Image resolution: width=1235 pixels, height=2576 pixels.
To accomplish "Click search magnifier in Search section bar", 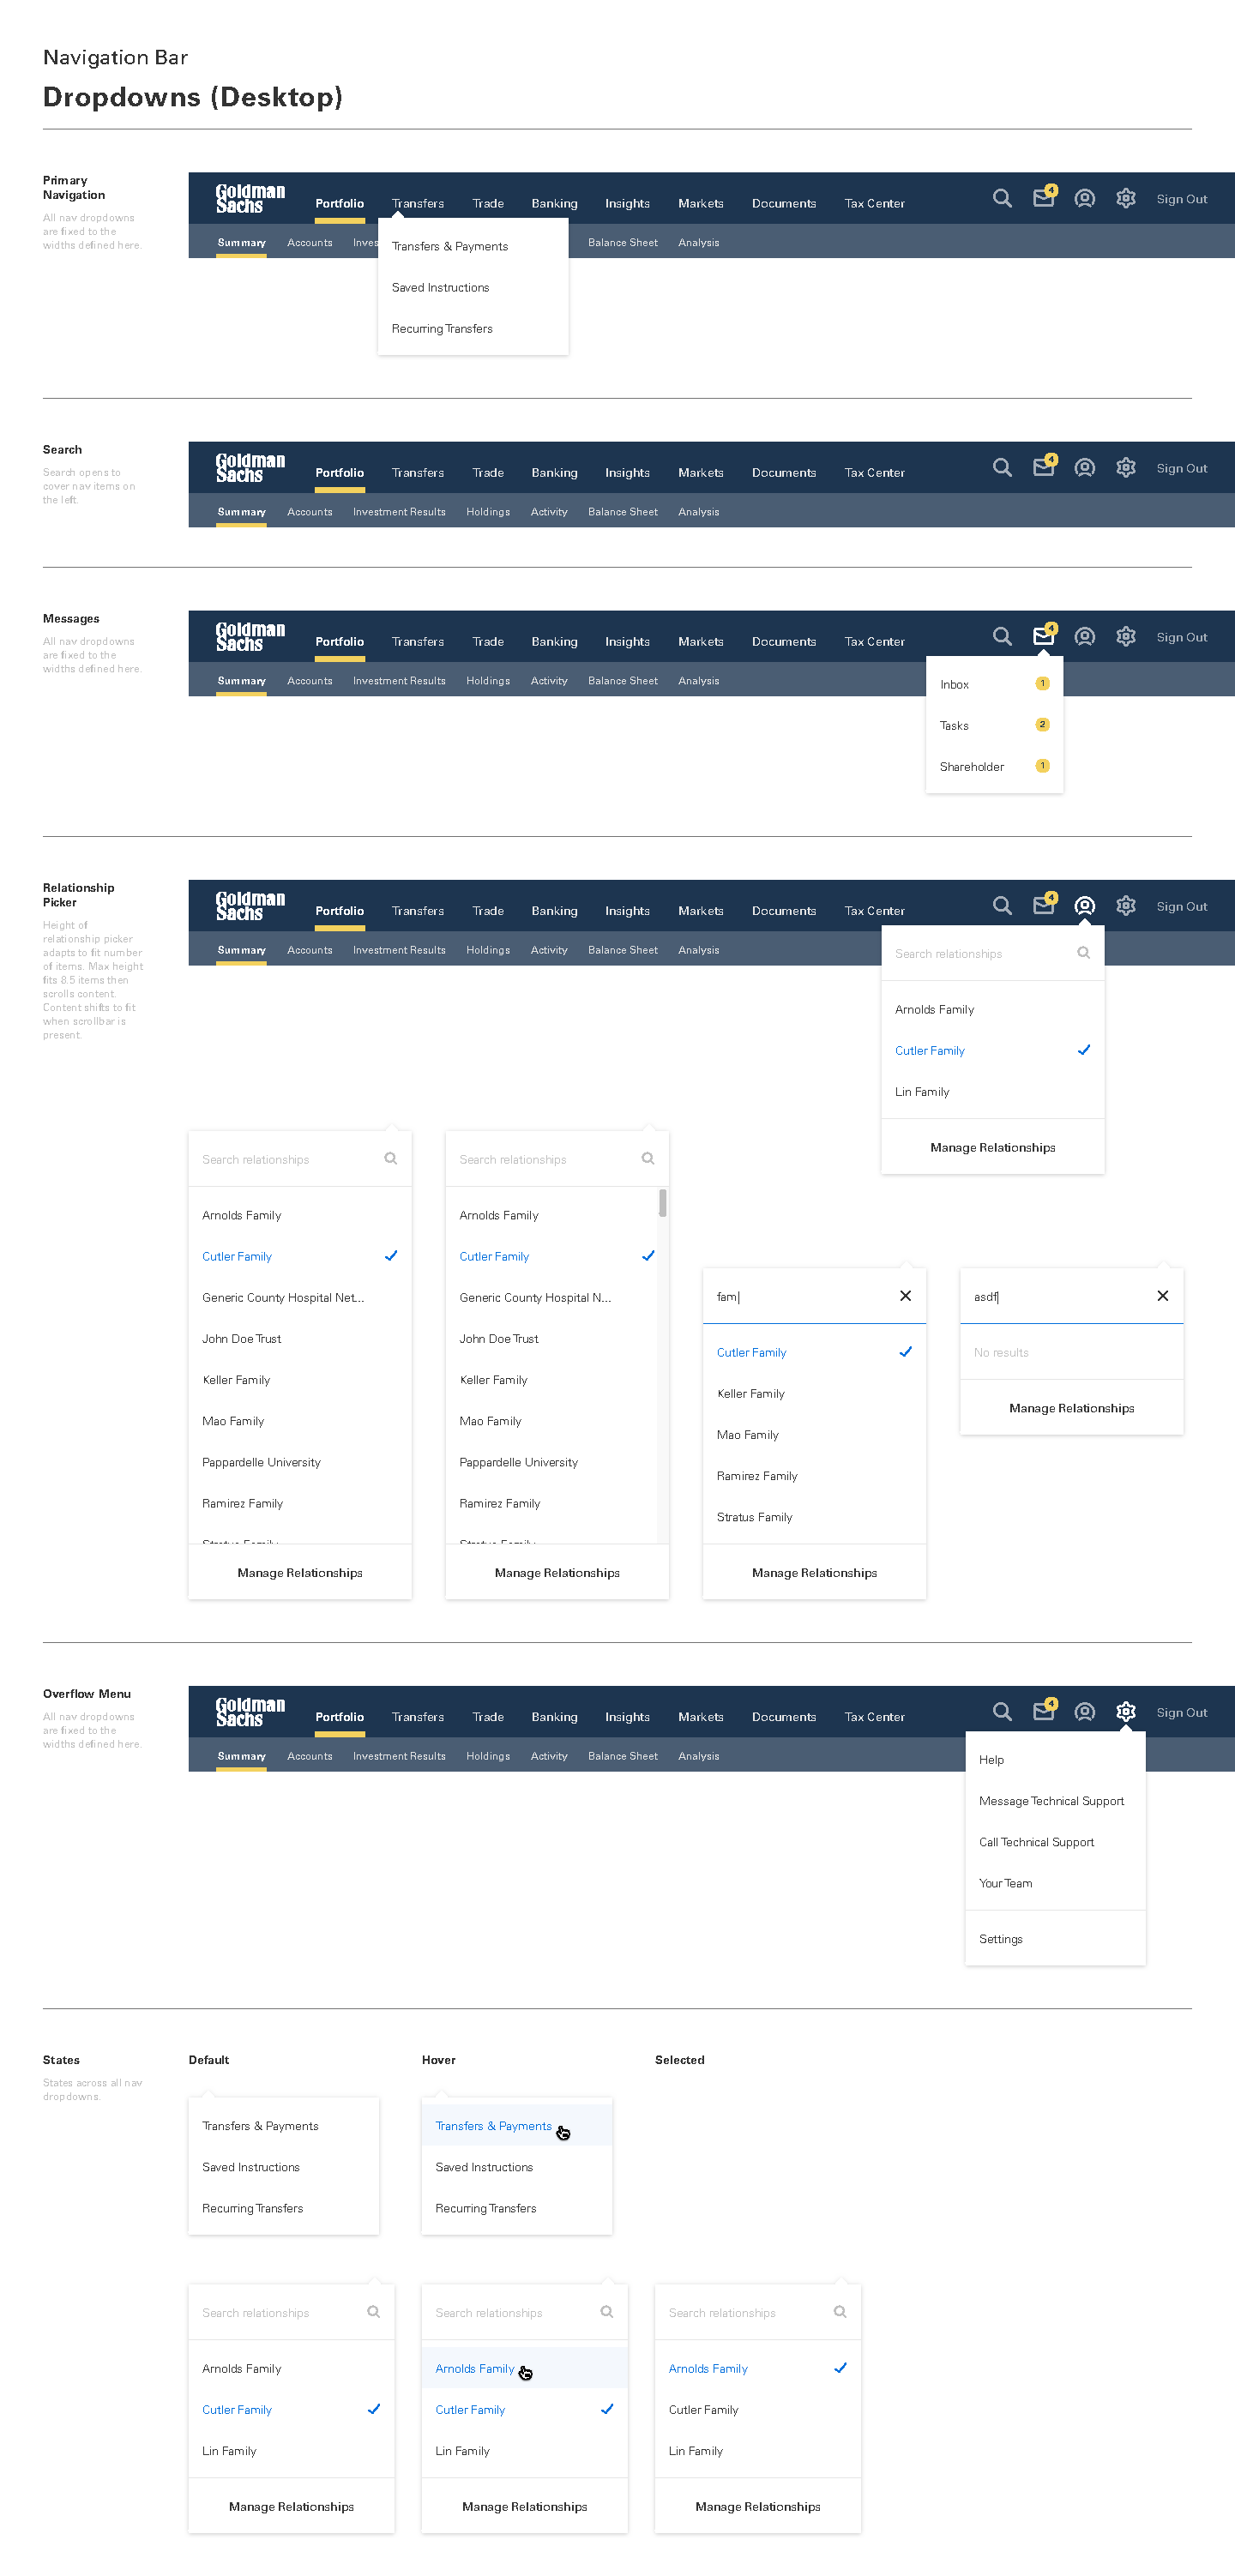I will 1002,467.
